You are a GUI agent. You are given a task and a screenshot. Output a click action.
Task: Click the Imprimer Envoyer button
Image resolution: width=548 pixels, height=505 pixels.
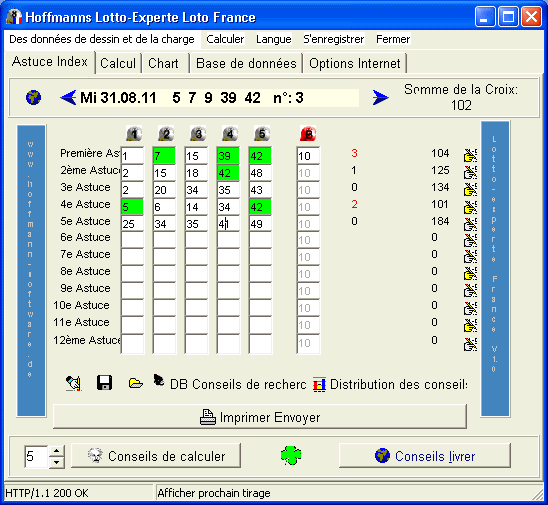(x=260, y=417)
